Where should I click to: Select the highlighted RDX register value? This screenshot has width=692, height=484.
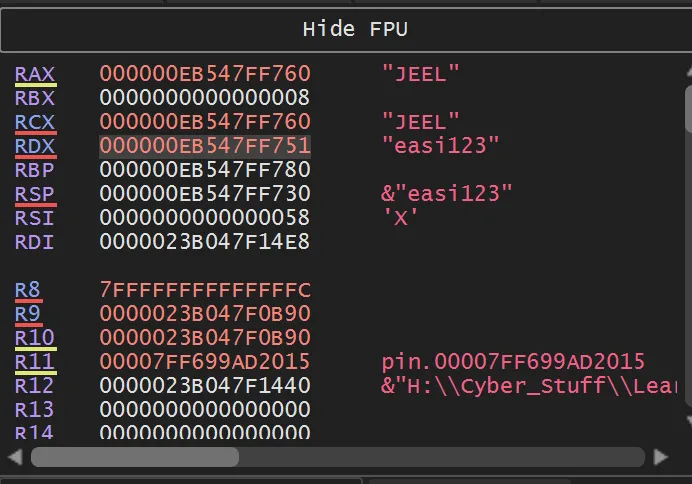[205, 146]
